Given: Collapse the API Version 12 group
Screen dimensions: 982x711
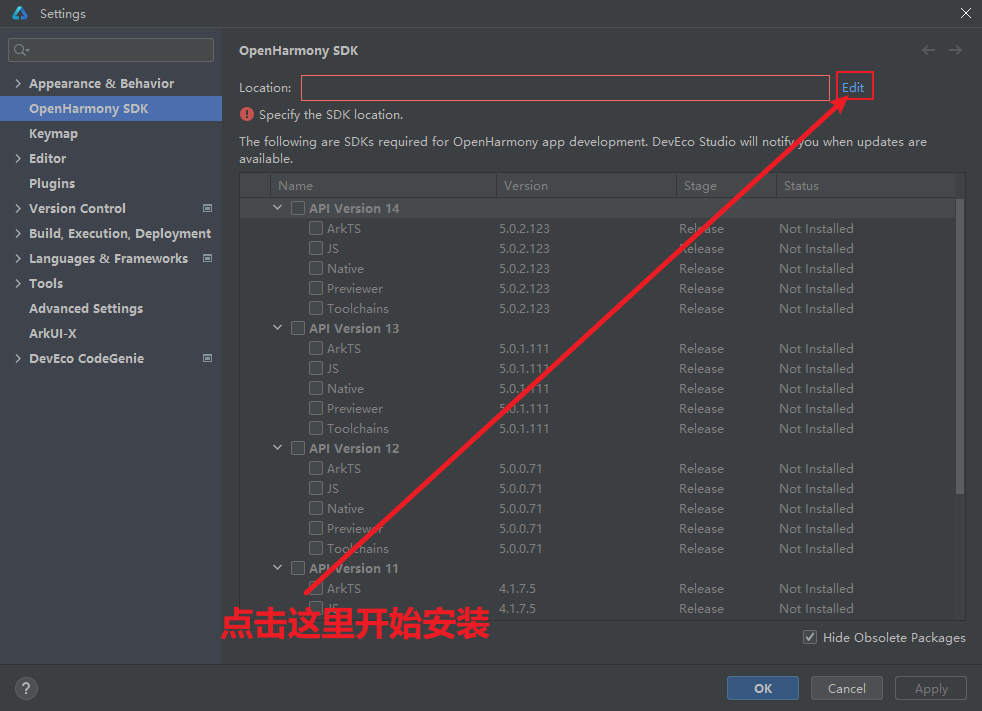Looking at the screenshot, I should 277,447.
